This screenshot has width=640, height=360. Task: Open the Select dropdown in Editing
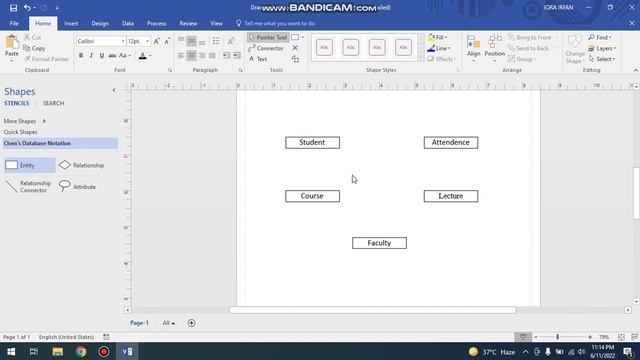(602, 59)
